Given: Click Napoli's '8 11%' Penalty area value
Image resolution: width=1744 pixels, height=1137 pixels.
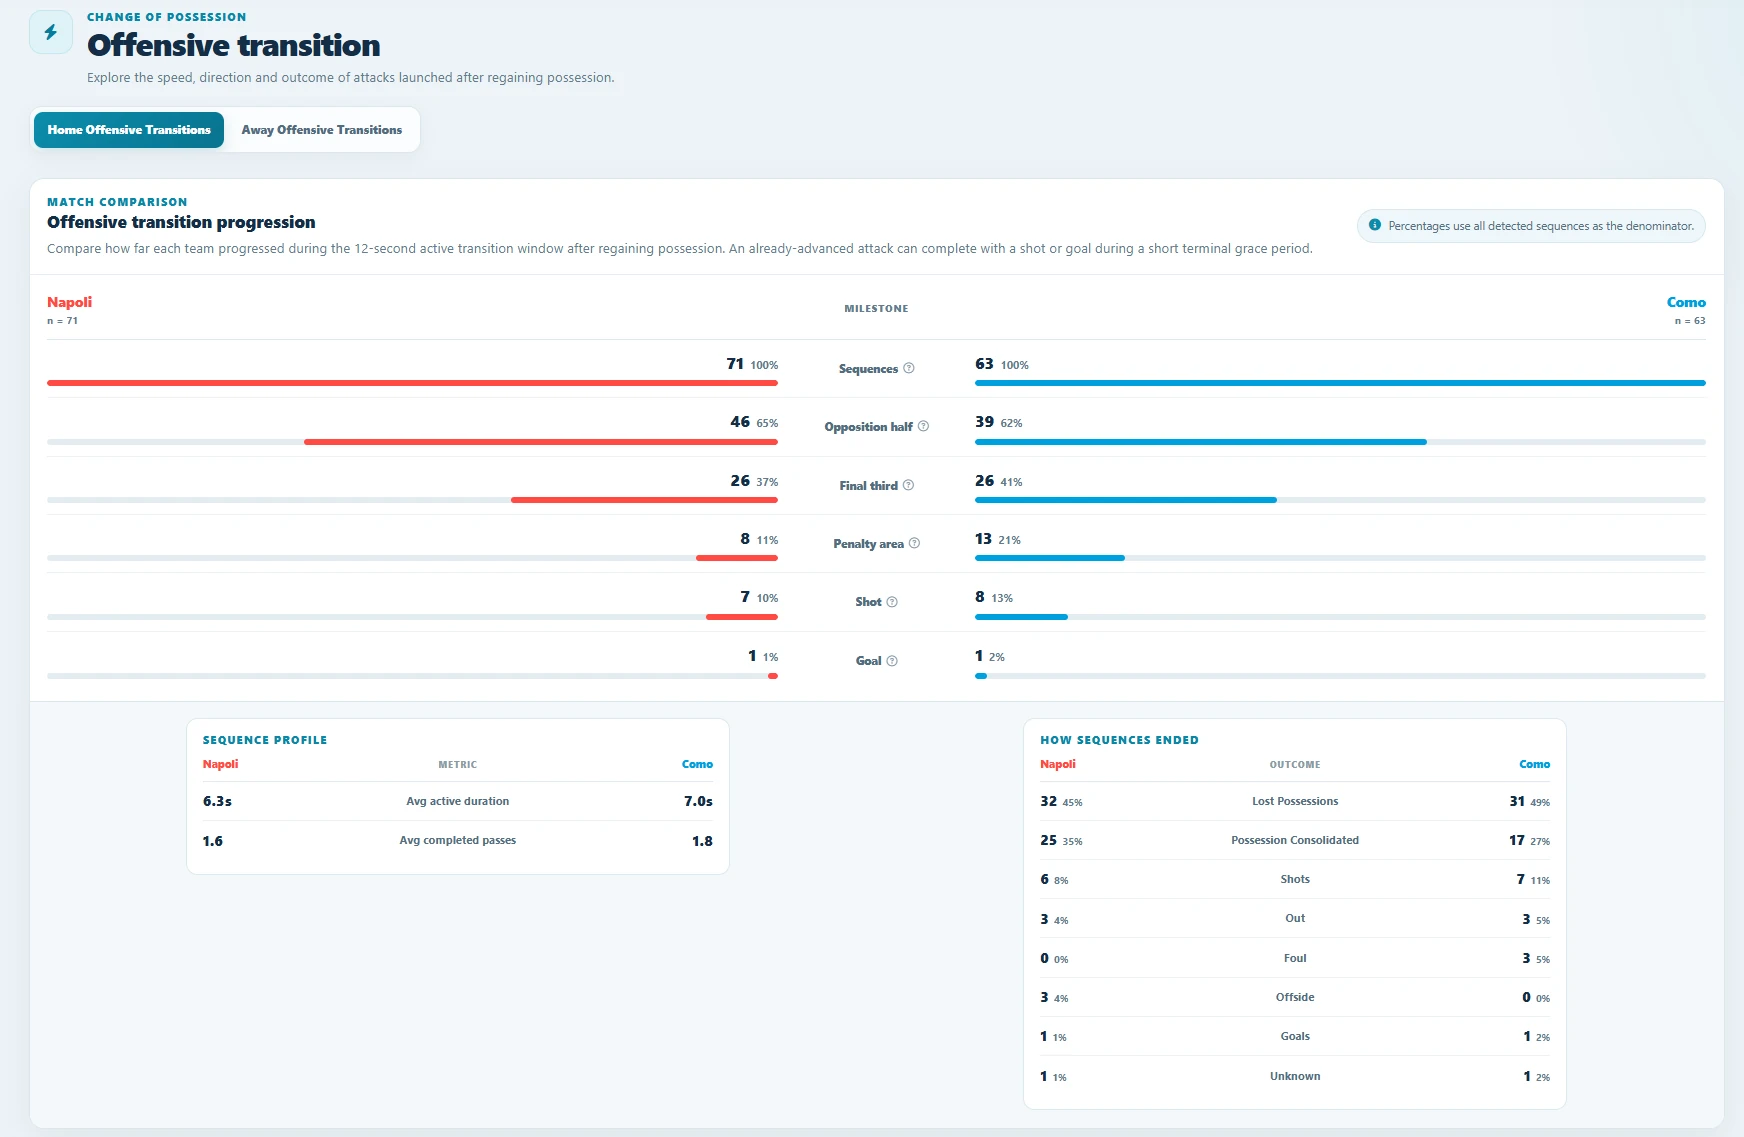Looking at the screenshot, I should click(x=759, y=539).
